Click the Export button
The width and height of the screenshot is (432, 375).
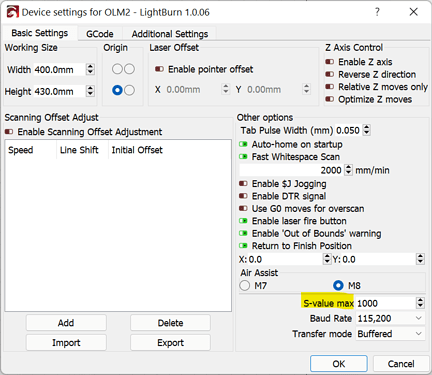click(170, 343)
